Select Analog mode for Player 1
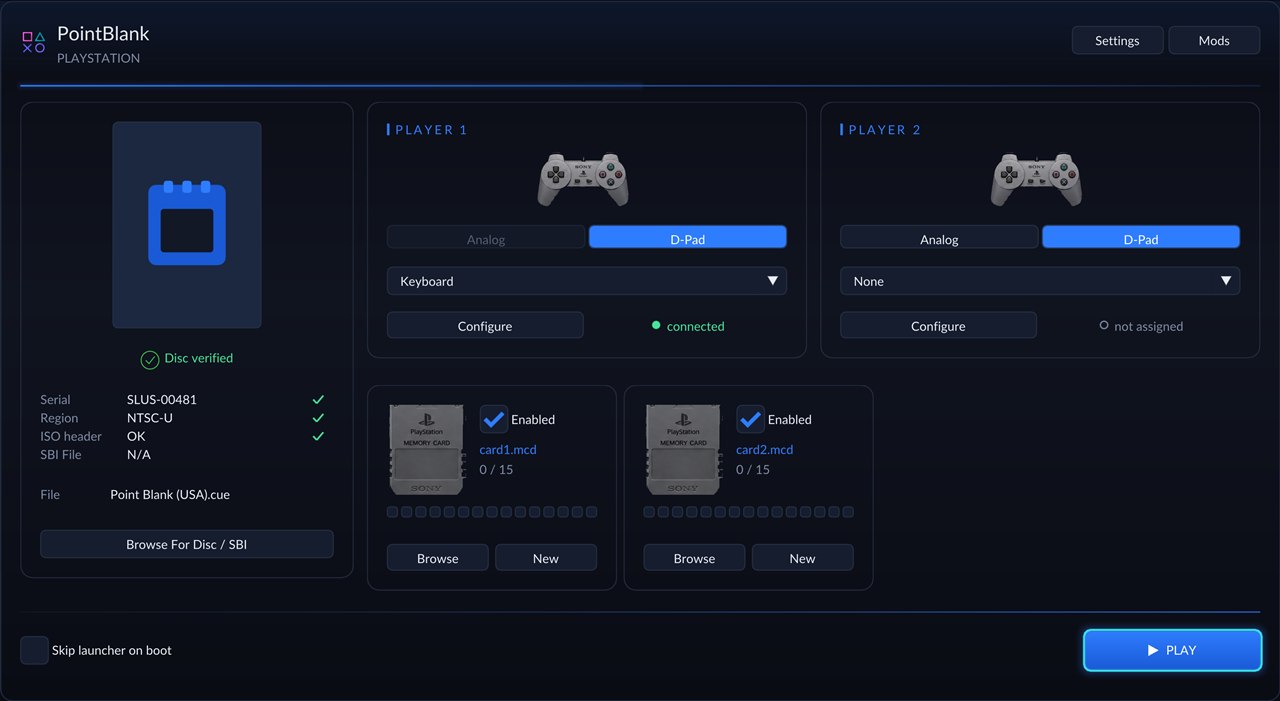 (x=486, y=239)
